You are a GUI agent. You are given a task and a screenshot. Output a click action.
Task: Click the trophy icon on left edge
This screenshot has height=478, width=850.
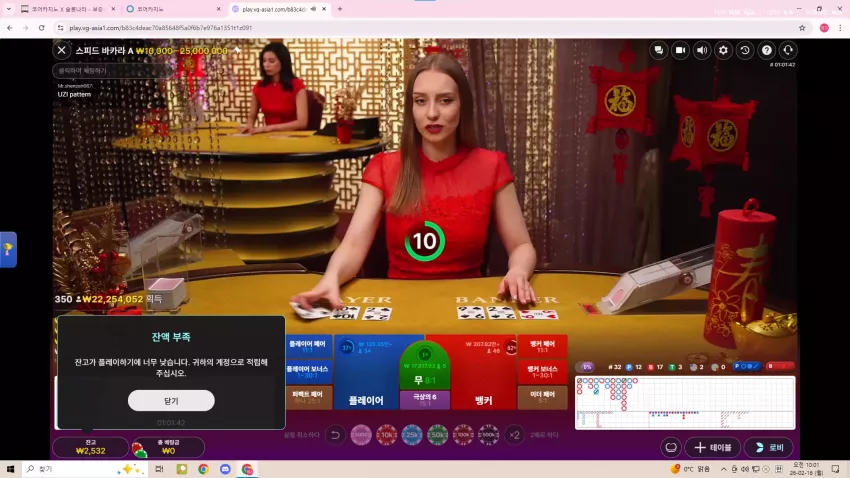click(x=8, y=249)
